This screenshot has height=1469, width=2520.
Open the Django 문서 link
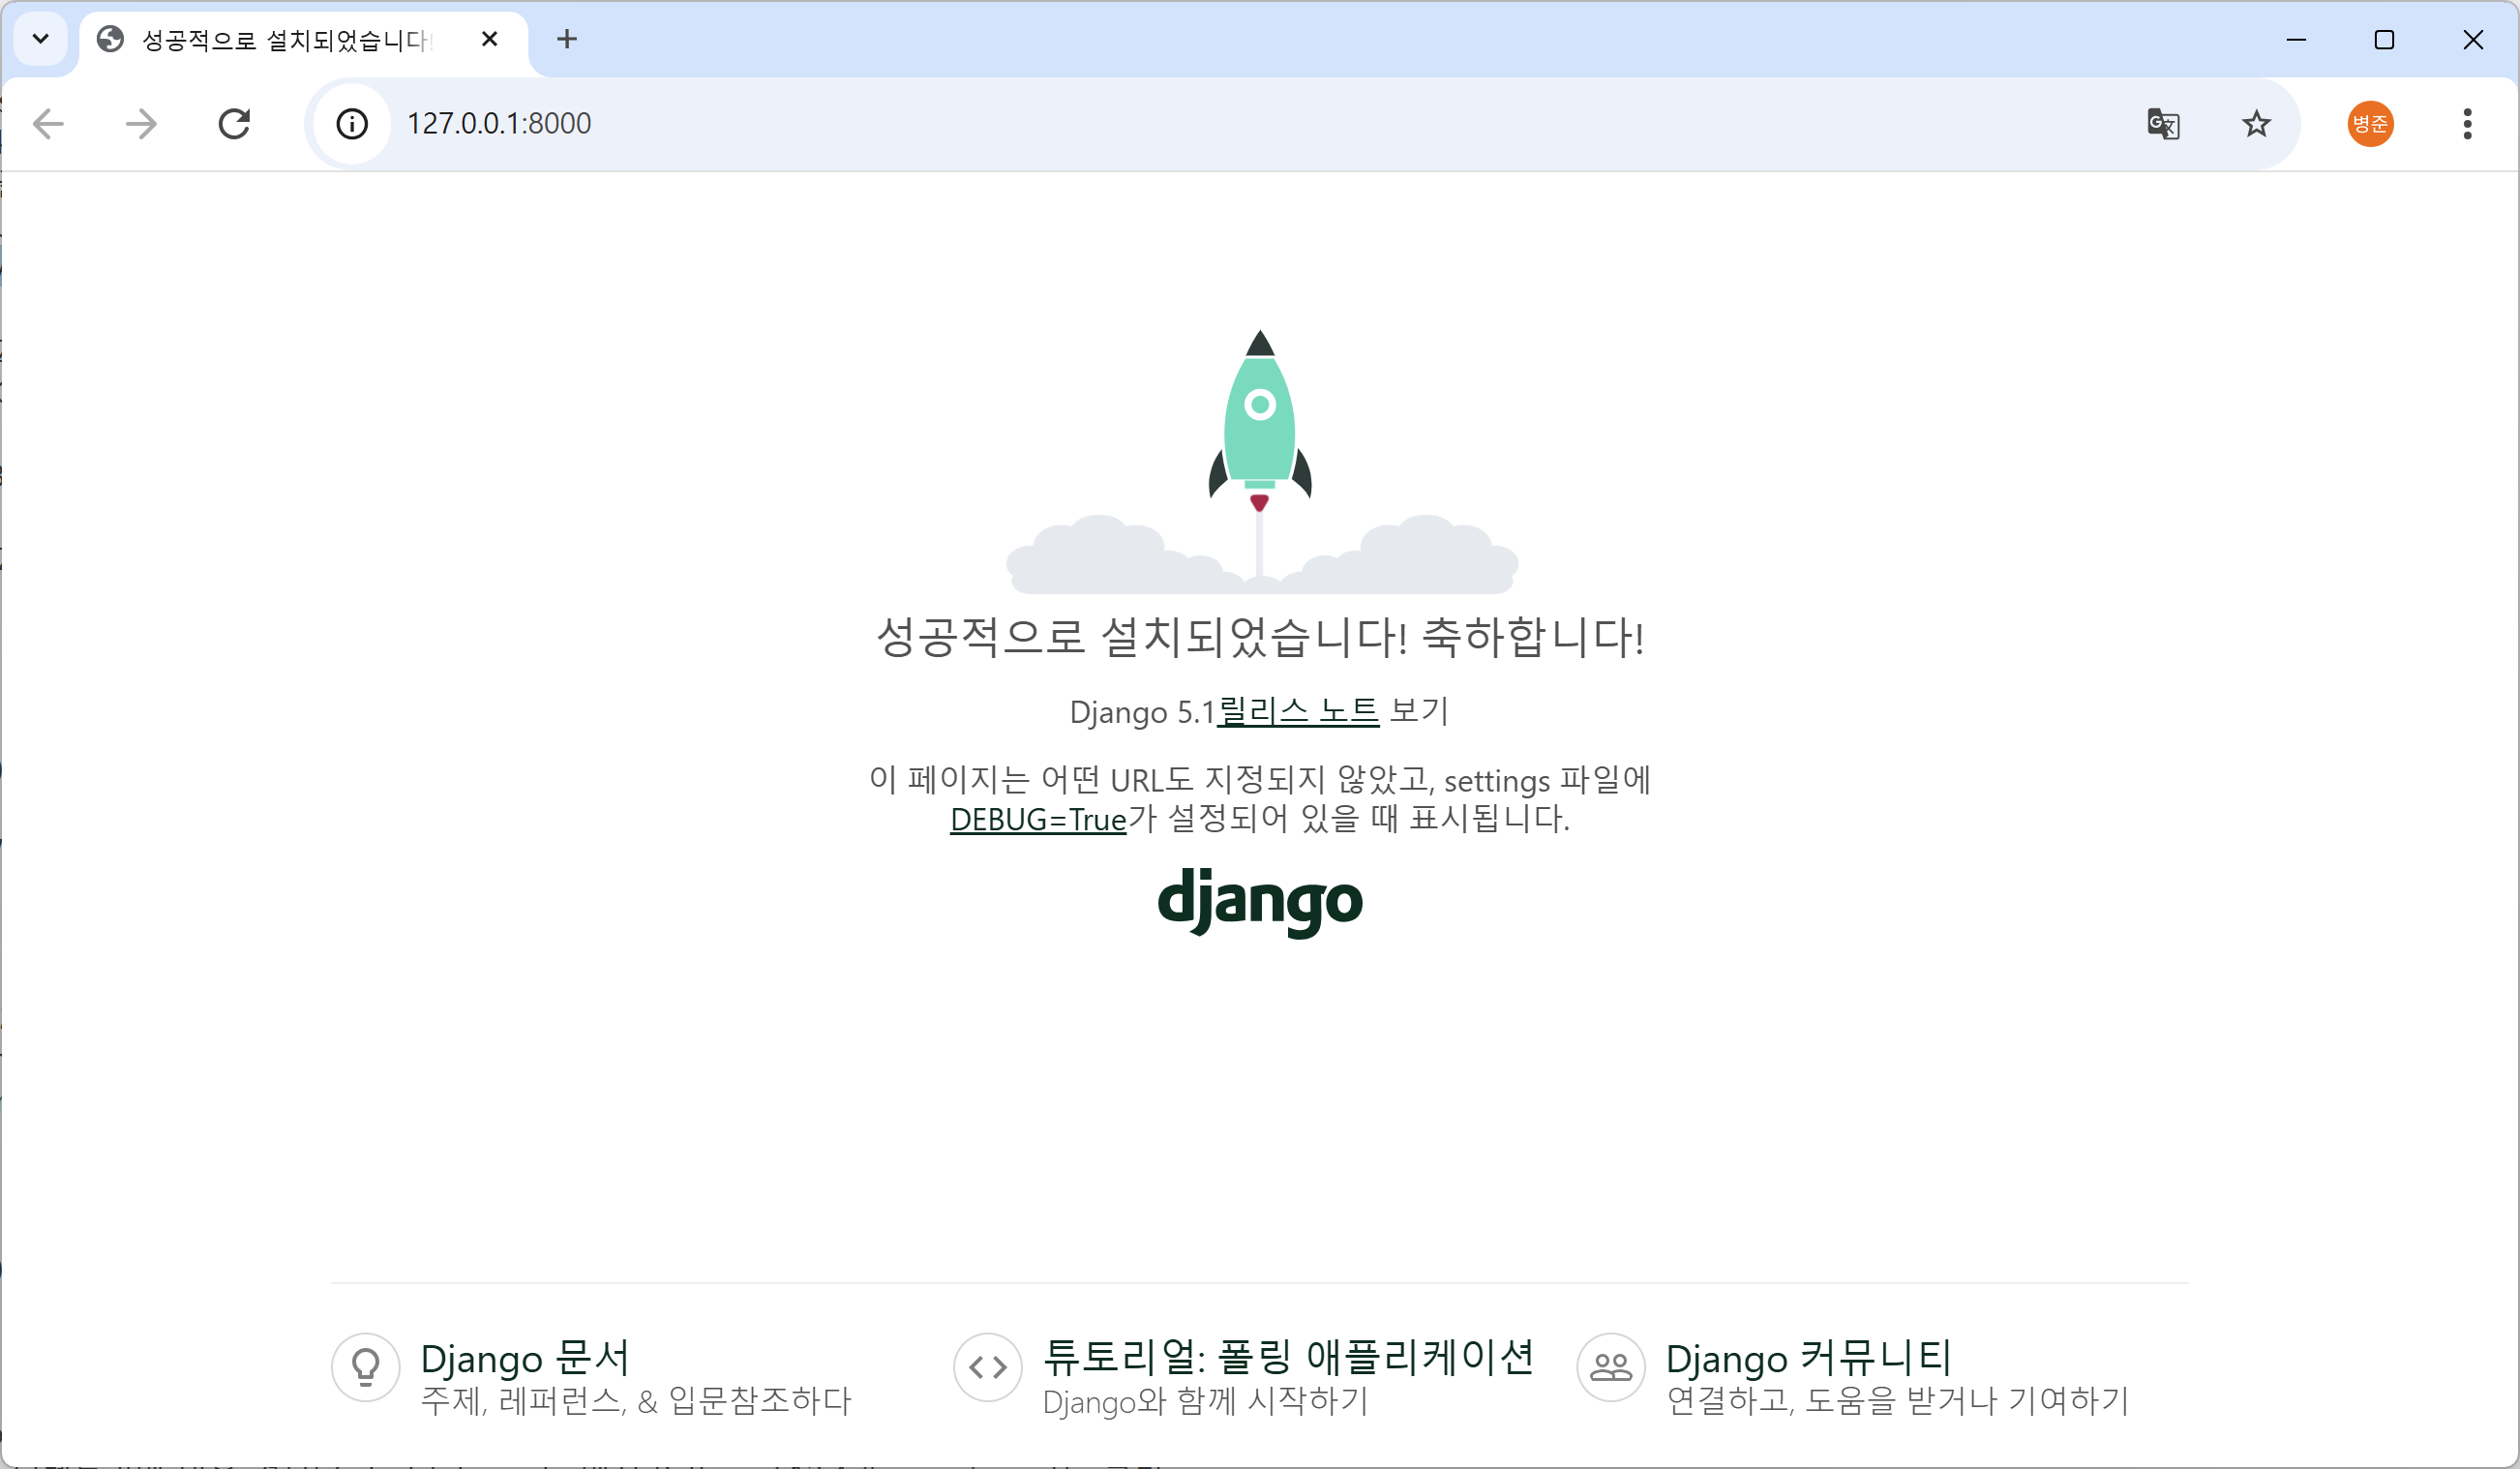tap(525, 1358)
